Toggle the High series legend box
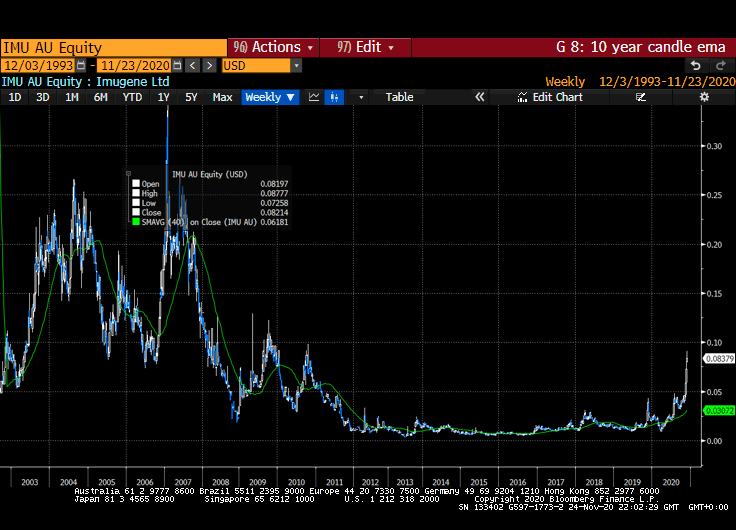Image resolution: width=736 pixels, height=530 pixels. pyautogui.click(x=136, y=193)
